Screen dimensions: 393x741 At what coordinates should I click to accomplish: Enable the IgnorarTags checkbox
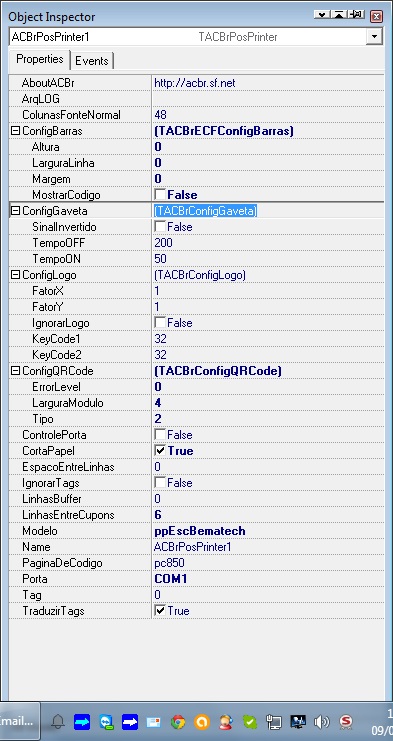tap(160, 483)
